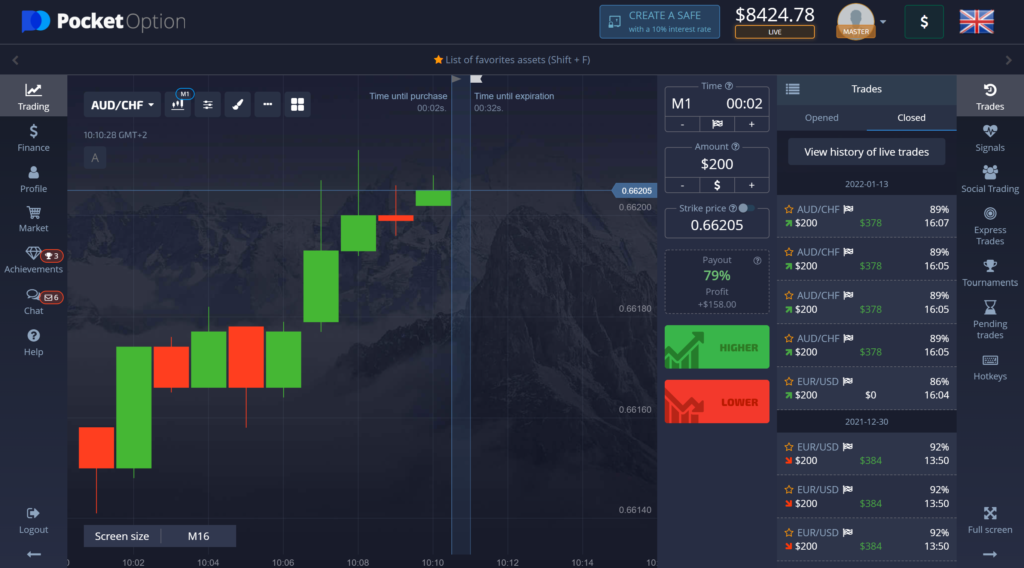
Task: Open the M16 screen size selector
Action: tap(199, 536)
